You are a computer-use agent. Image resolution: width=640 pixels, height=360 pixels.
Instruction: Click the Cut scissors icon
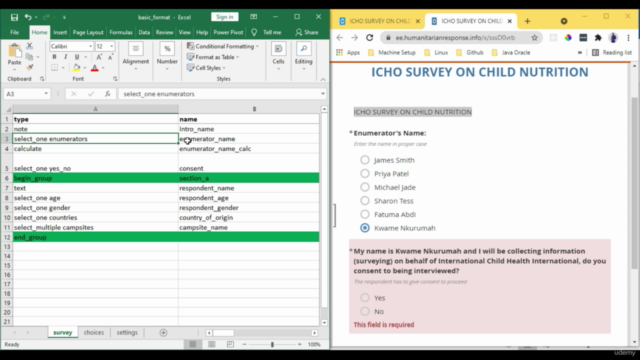pyautogui.click(x=29, y=46)
